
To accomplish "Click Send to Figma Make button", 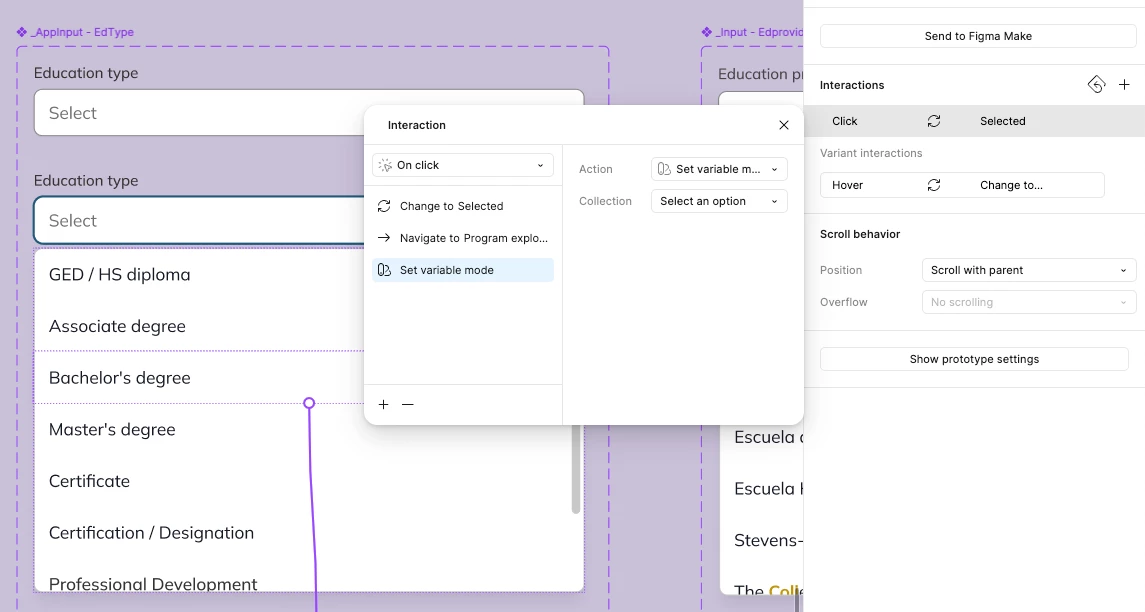I will (x=978, y=36).
